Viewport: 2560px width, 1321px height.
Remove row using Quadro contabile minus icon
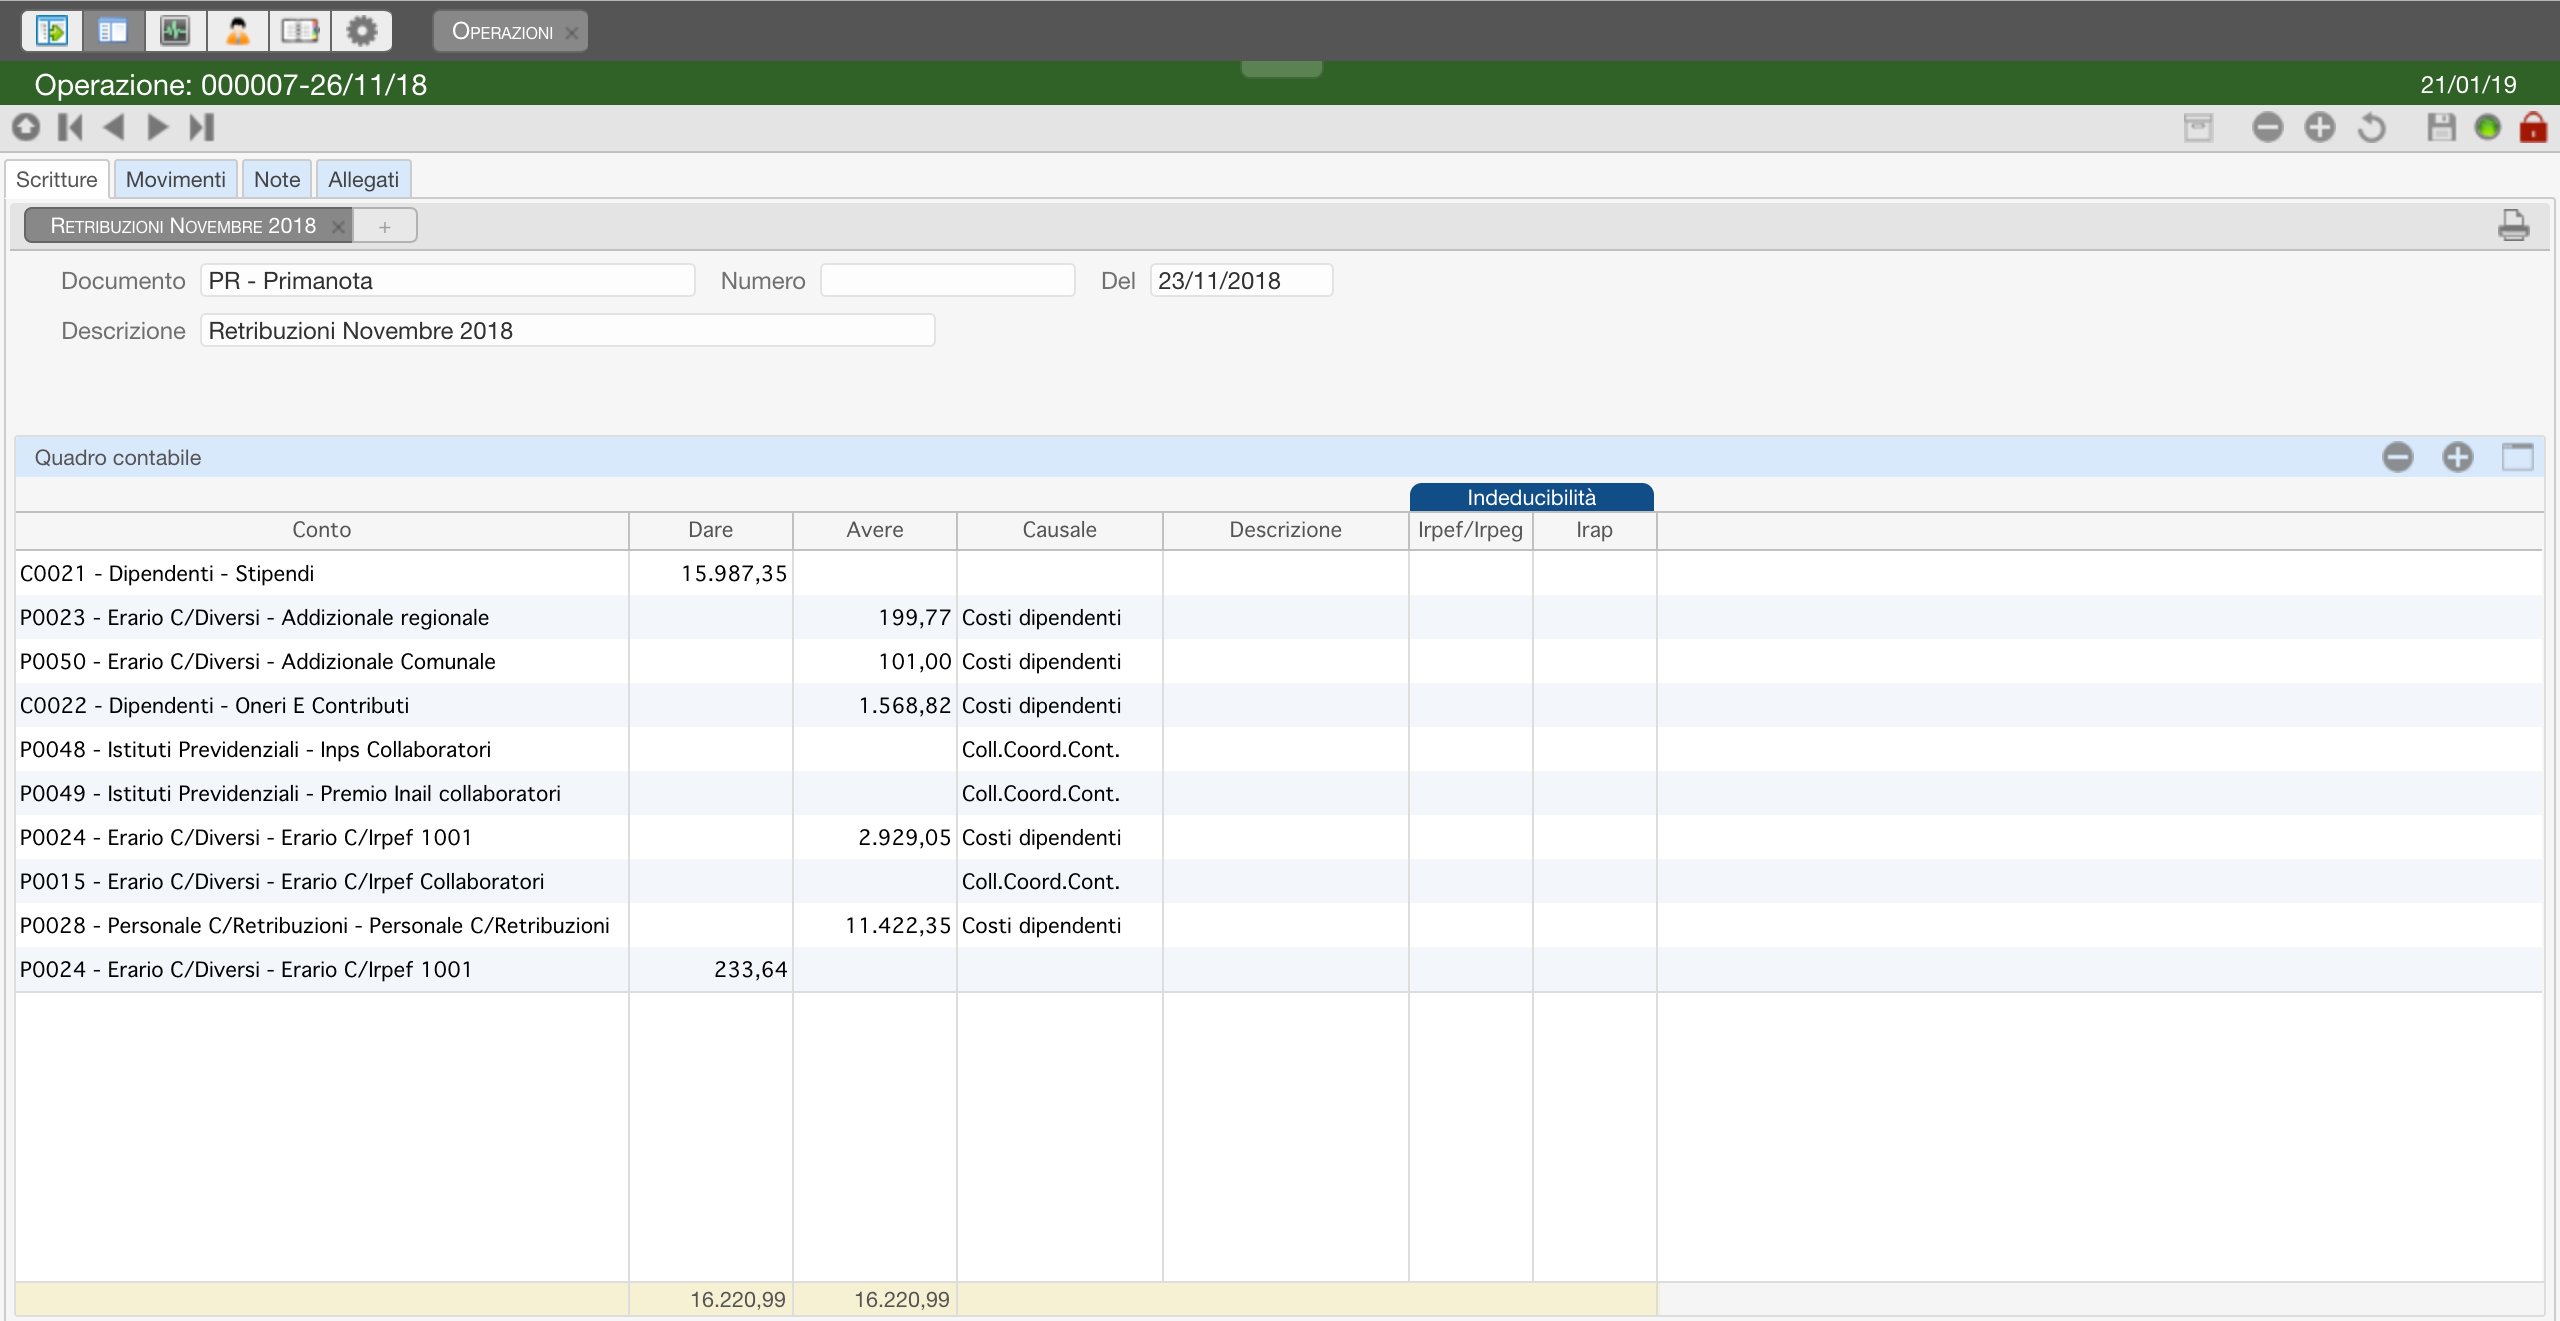click(2397, 457)
